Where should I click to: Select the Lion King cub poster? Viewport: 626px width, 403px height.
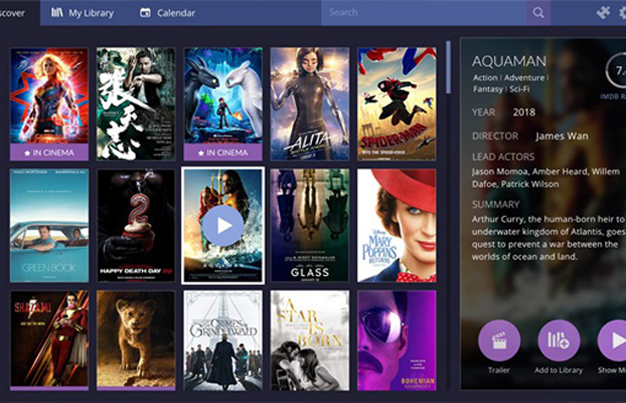136,340
